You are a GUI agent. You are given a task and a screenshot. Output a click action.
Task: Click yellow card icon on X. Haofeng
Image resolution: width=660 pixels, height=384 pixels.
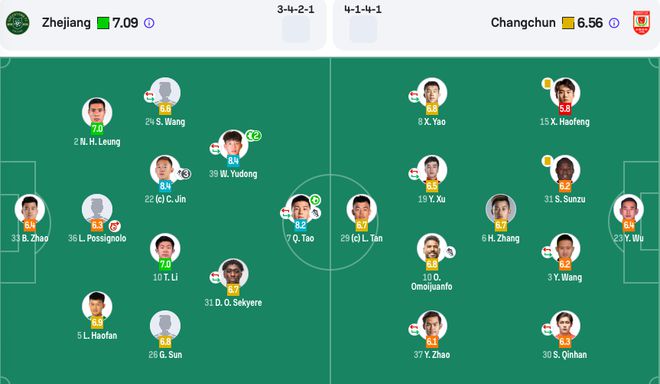pyautogui.click(x=547, y=83)
